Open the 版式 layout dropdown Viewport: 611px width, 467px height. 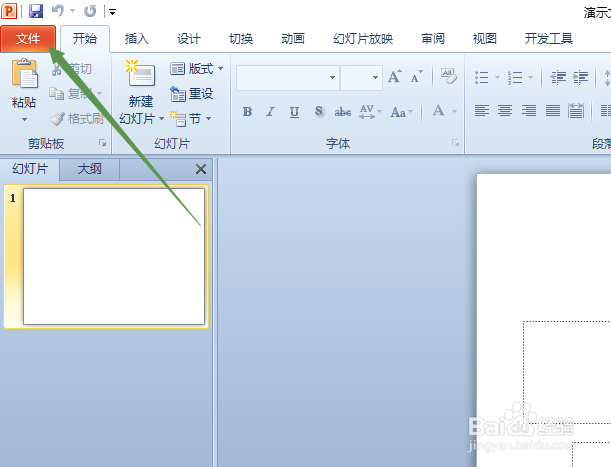point(196,69)
